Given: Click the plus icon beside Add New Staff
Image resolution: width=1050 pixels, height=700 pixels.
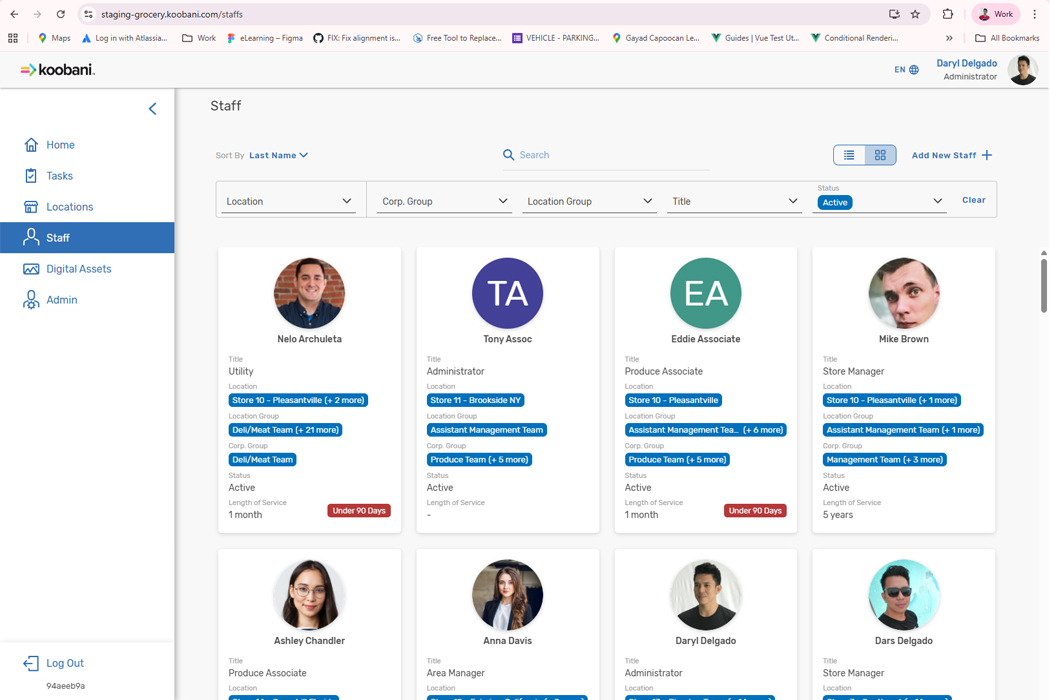Looking at the screenshot, I should [x=987, y=155].
